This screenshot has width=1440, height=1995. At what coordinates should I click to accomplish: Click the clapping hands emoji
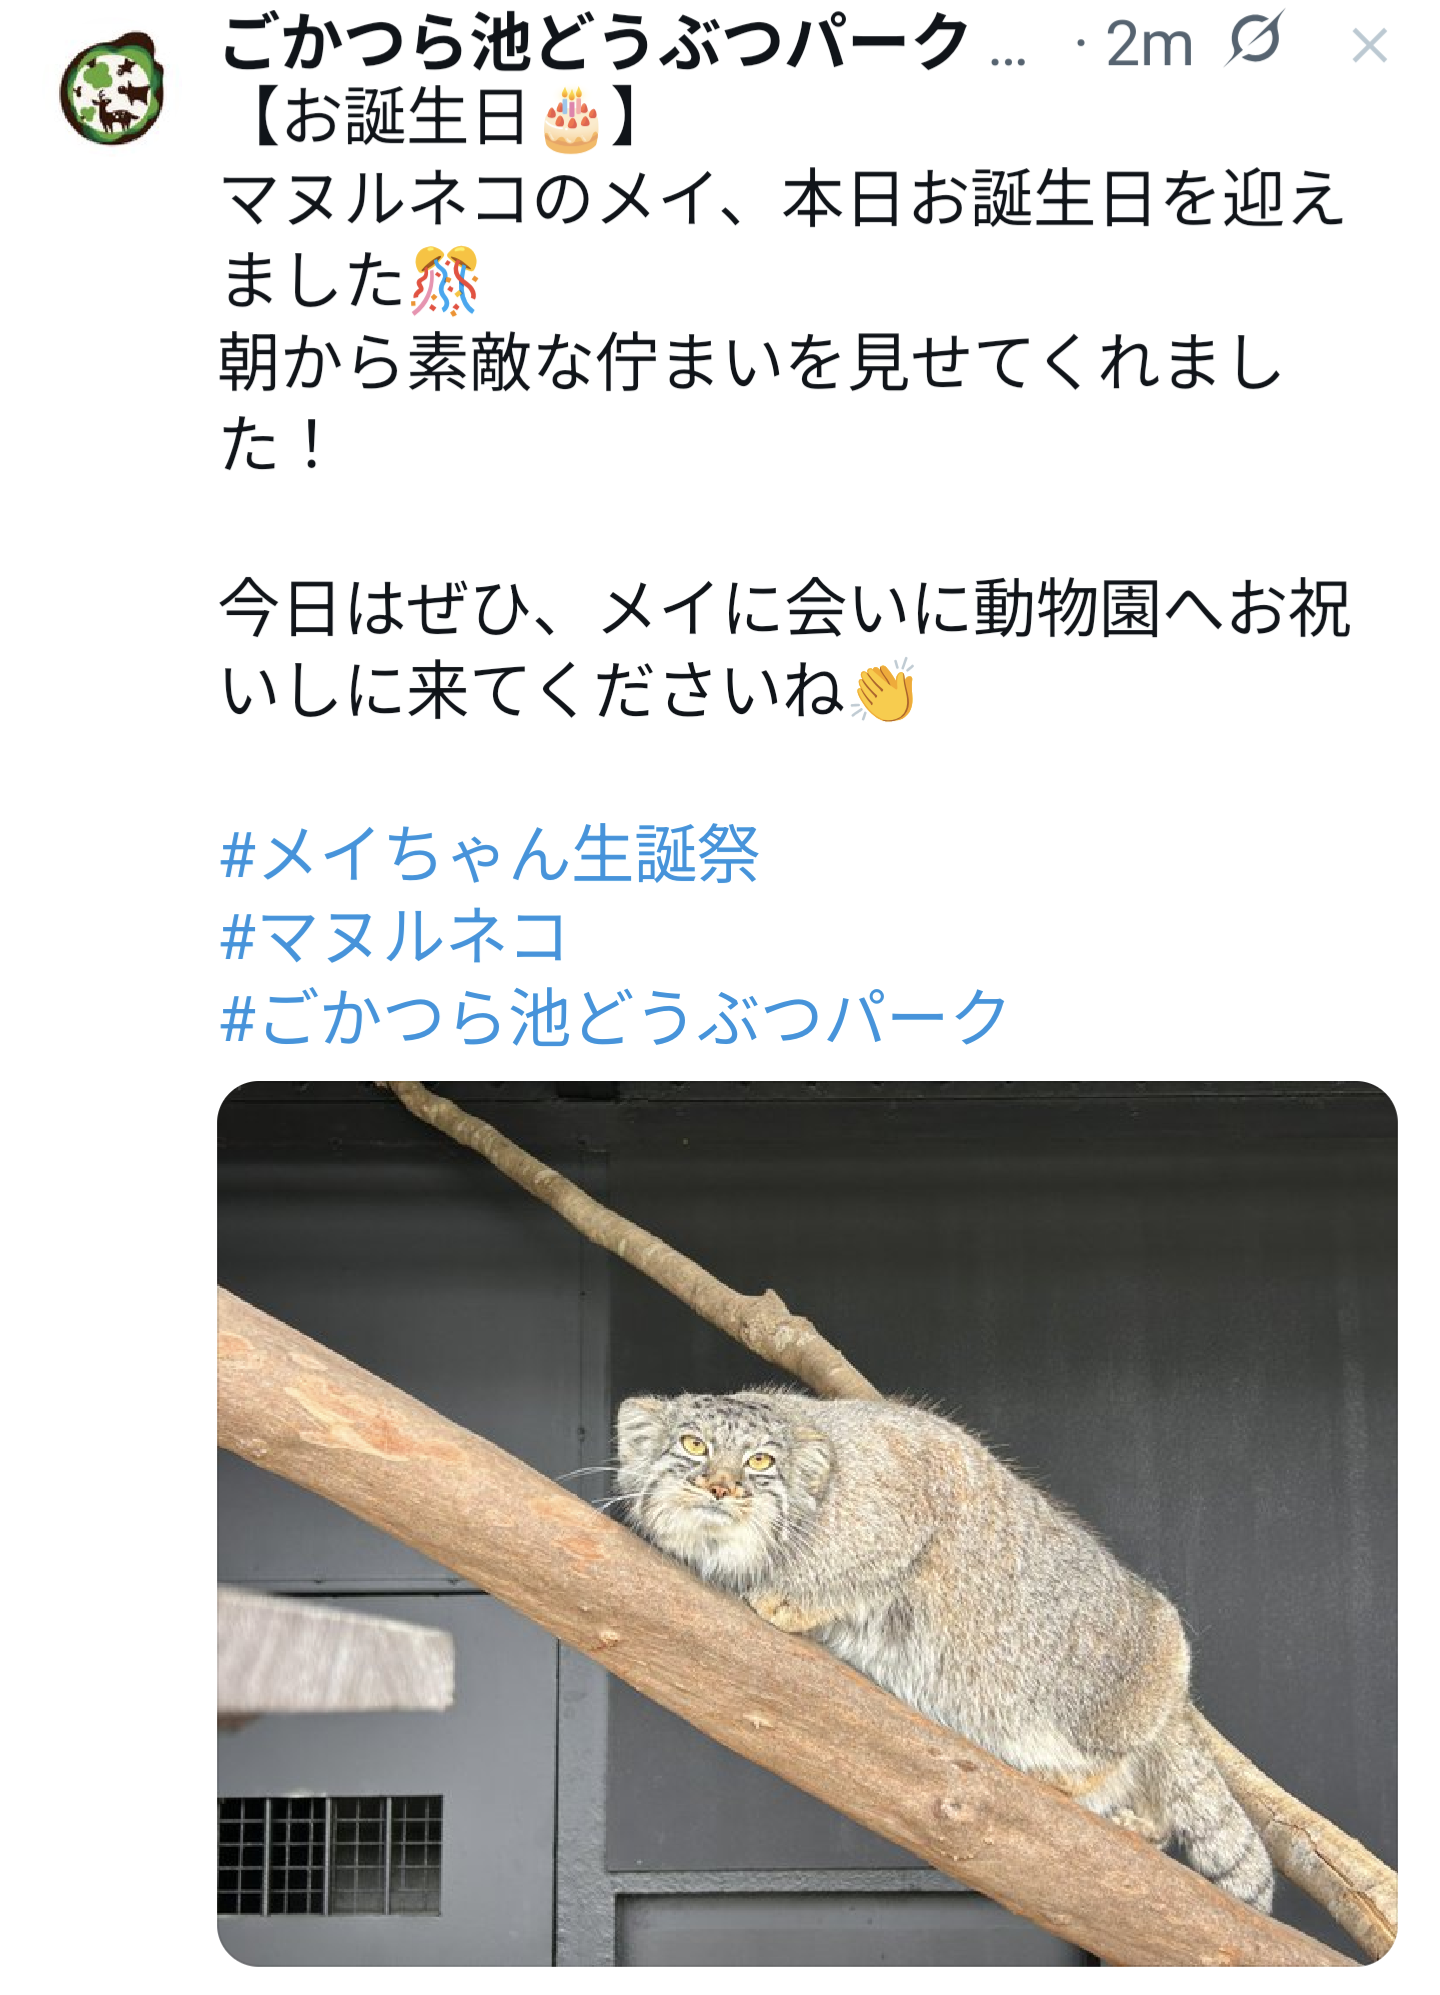pos(883,691)
